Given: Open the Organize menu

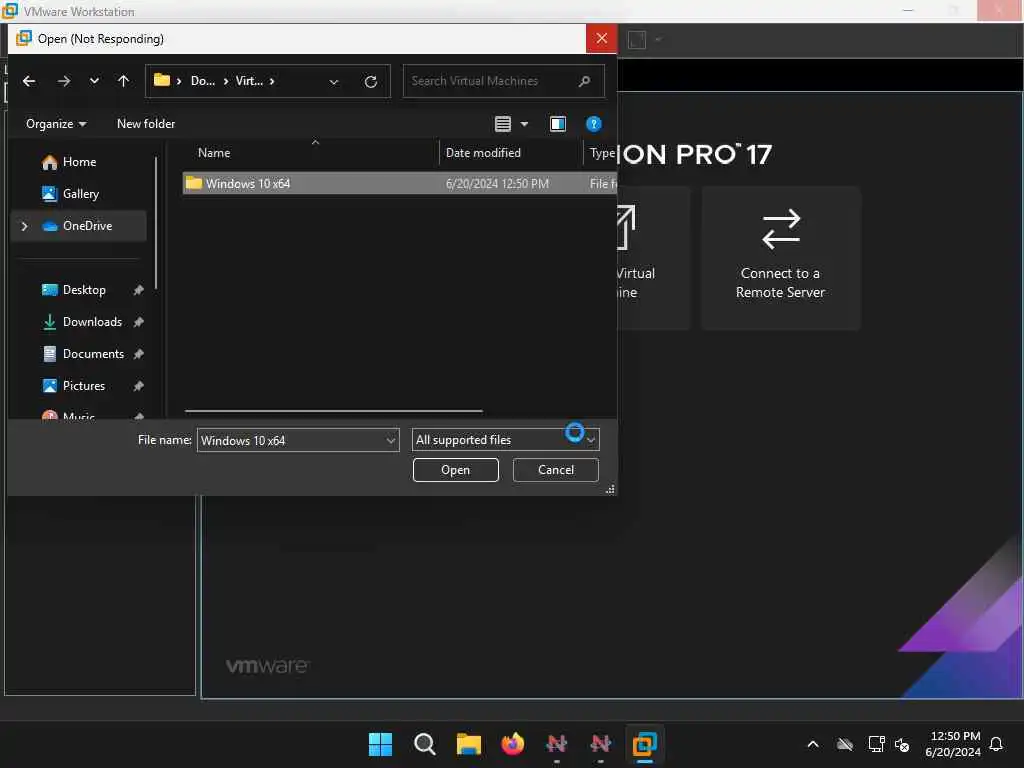Looking at the screenshot, I should point(56,124).
